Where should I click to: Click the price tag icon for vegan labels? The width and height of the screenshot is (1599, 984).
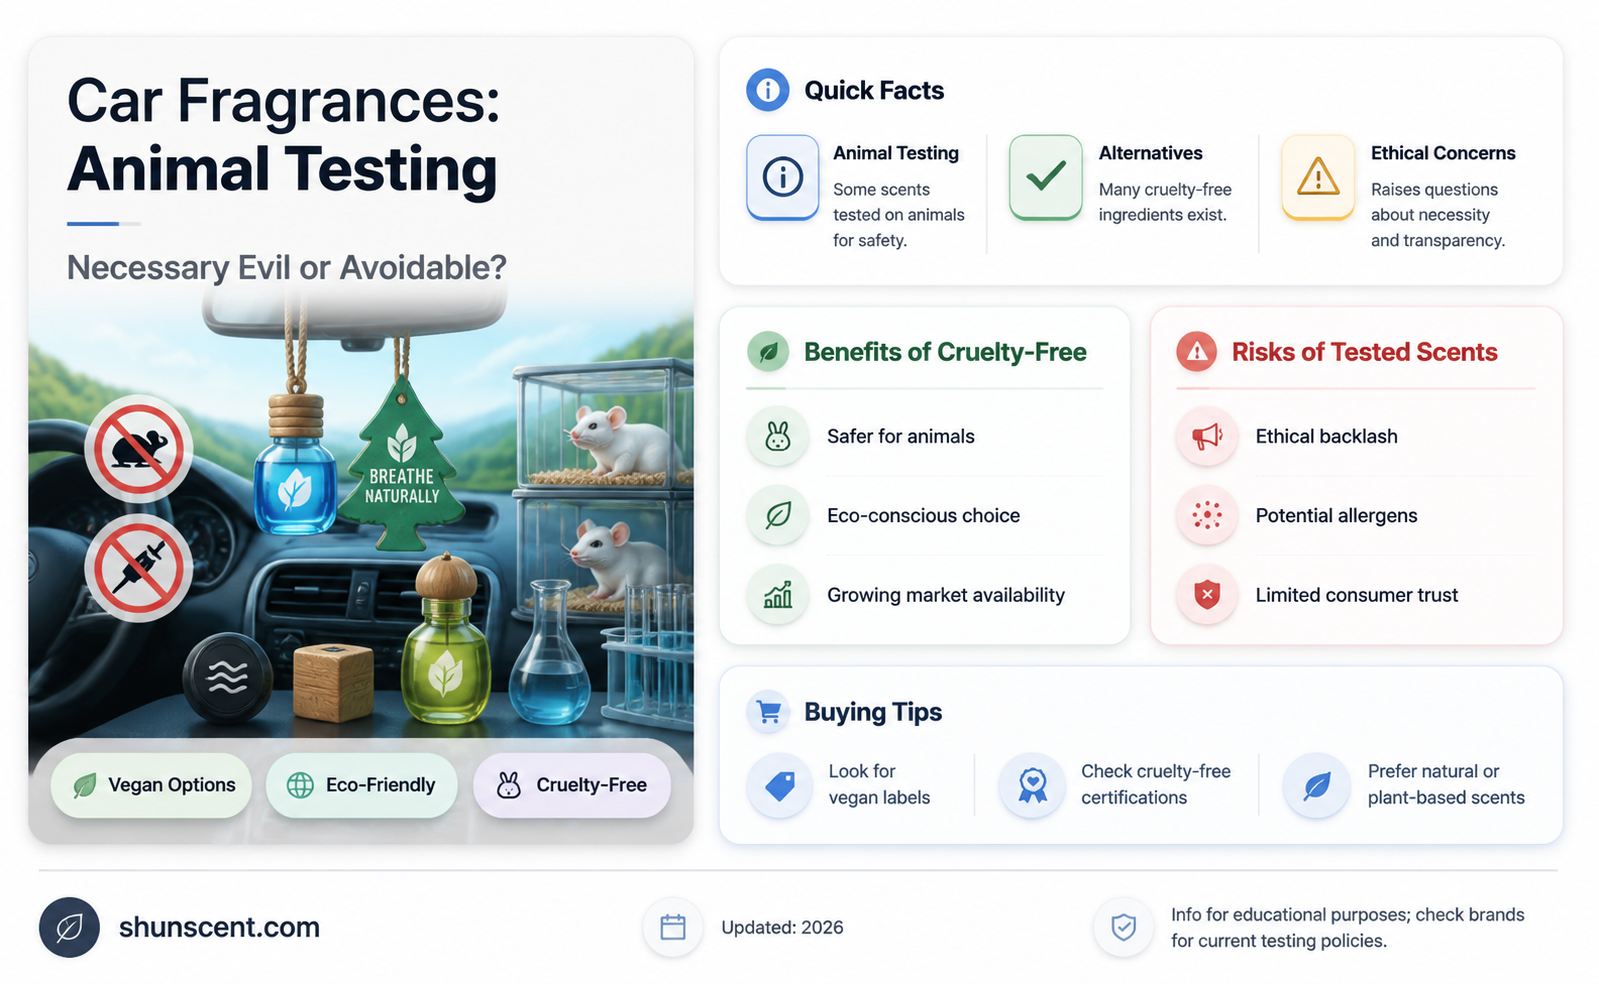point(780,785)
